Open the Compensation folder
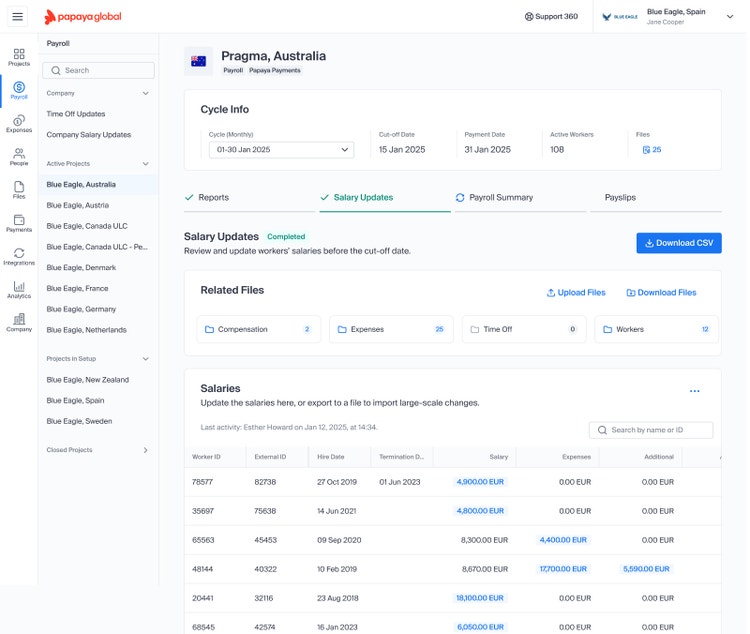 coord(259,329)
